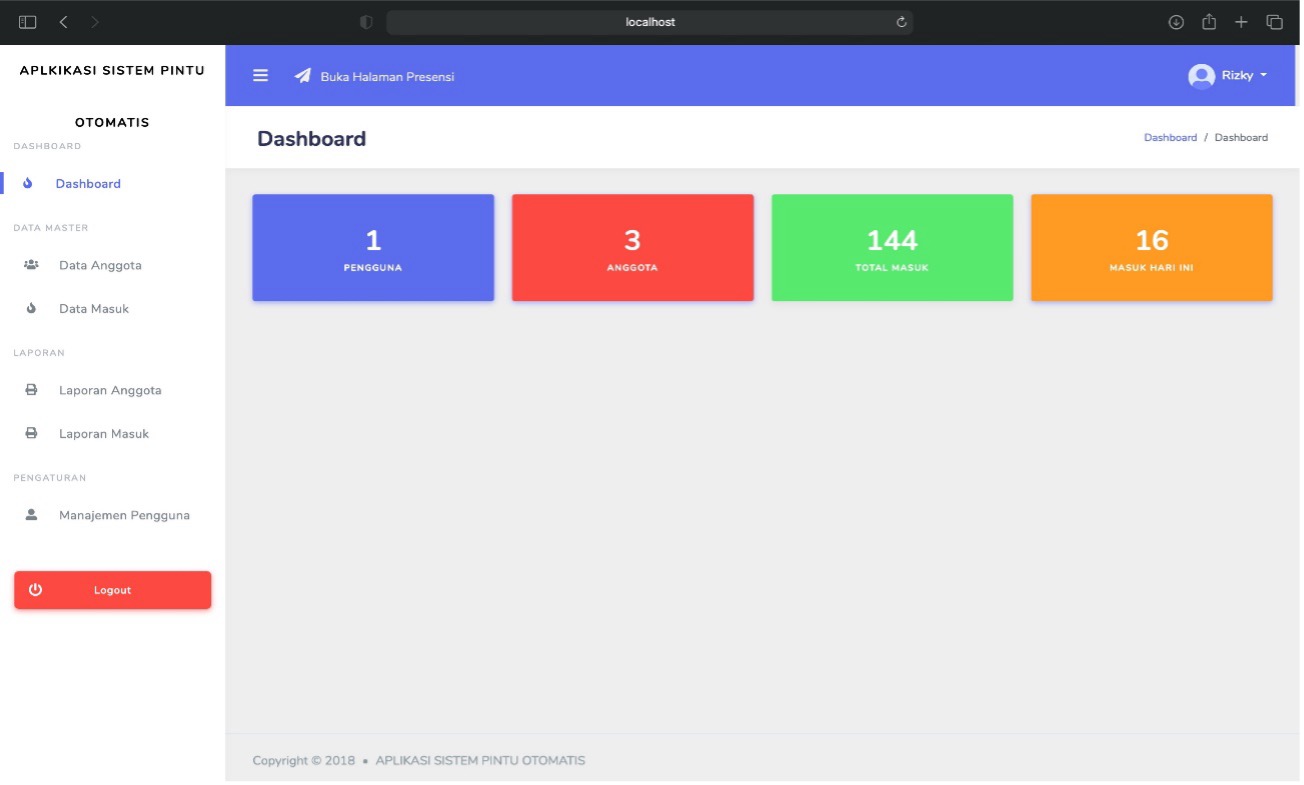Click the browser share icon

pos(1209,21)
